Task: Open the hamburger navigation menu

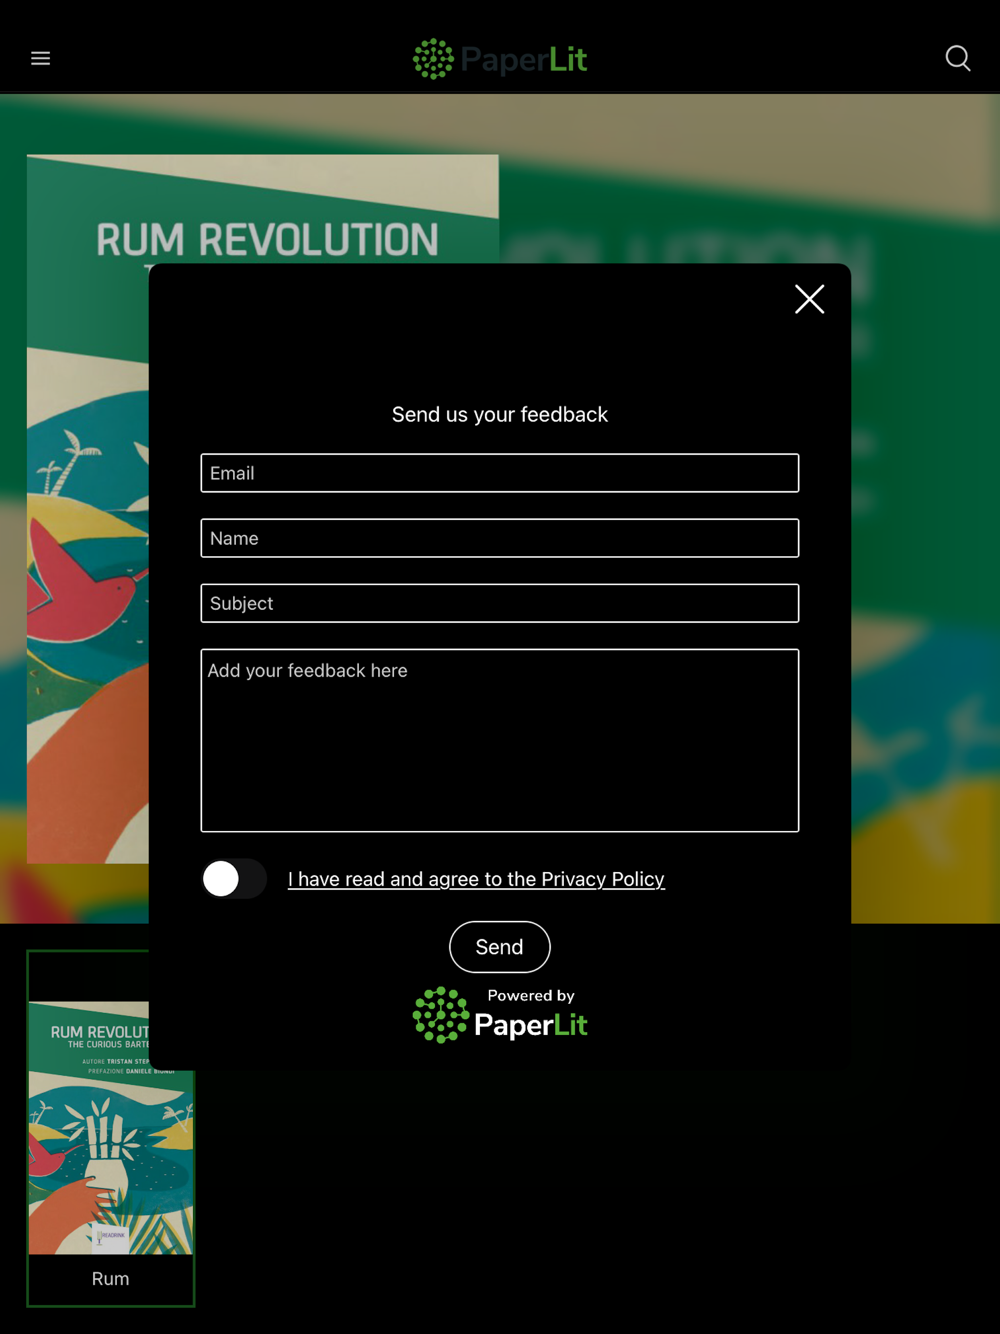Action: (x=40, y=58)
